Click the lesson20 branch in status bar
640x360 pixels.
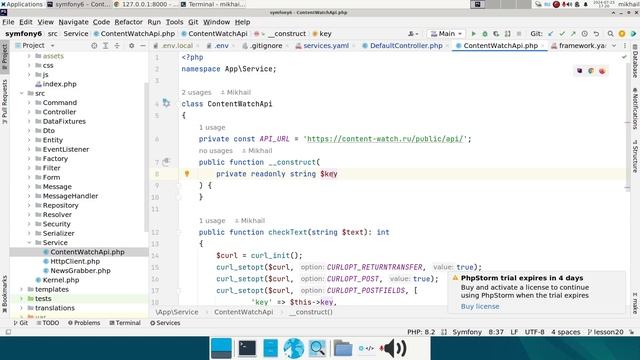pyautogui.click(x=605, y=332)
